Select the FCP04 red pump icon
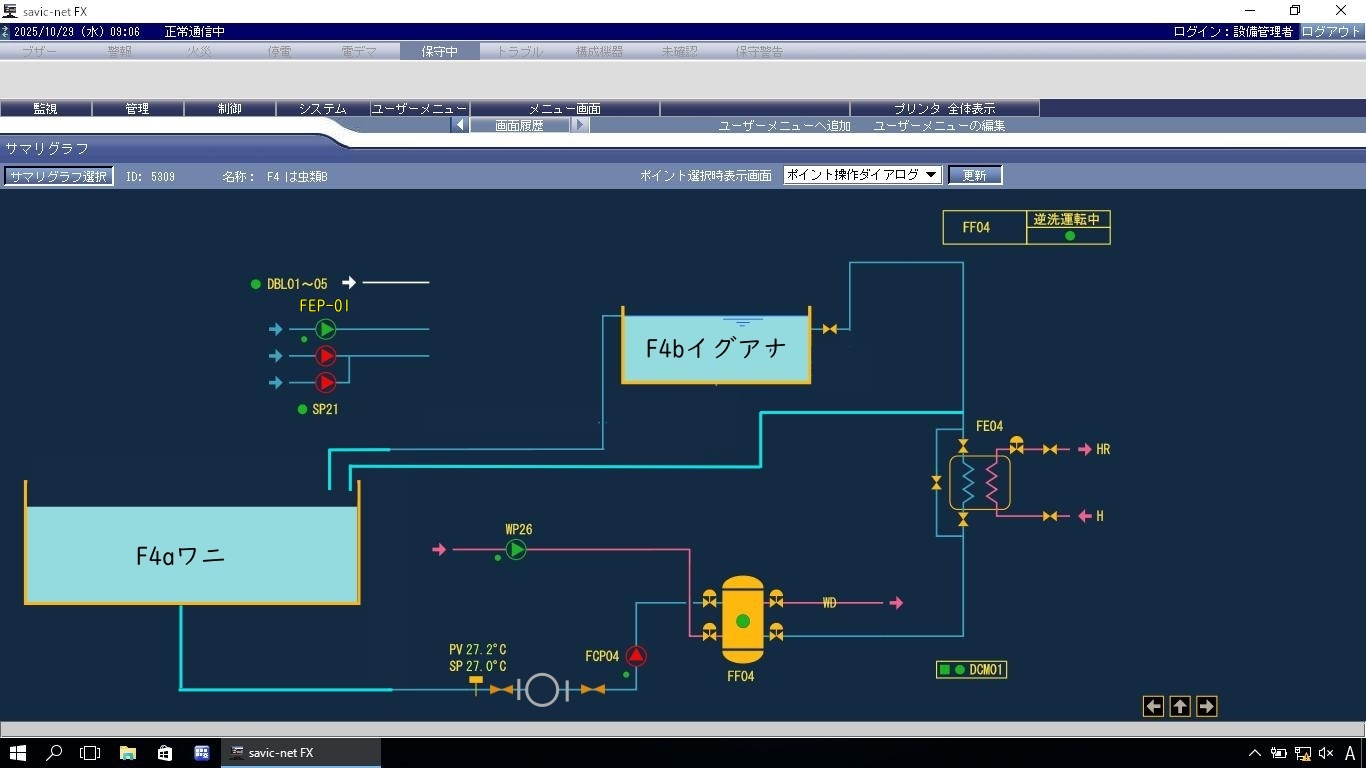This screenshot has height=768, width=1366. [636, 656]
